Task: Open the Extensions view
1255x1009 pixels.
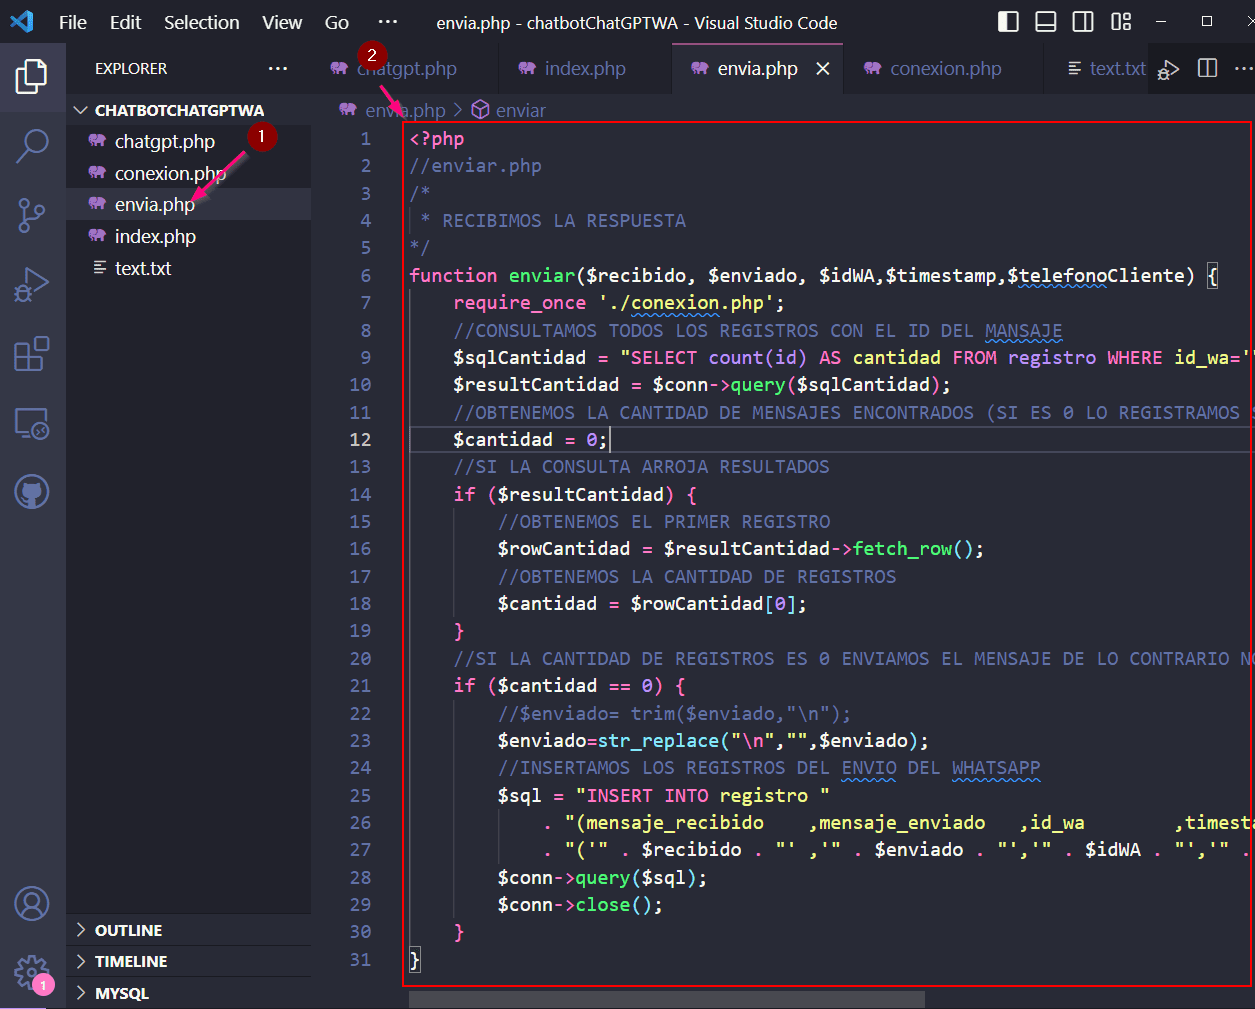Action: (x=32, y=353)
